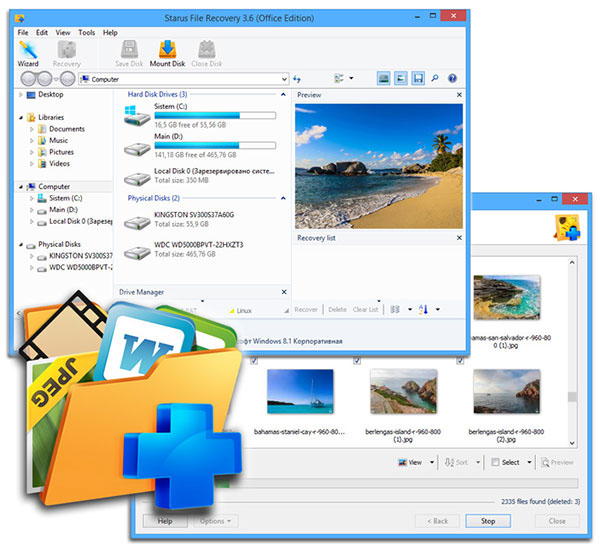Screen dimensions: 600x544
Task: Toggle the Select checkbox in wizard toolbar
Action: [x=495, y=462]
